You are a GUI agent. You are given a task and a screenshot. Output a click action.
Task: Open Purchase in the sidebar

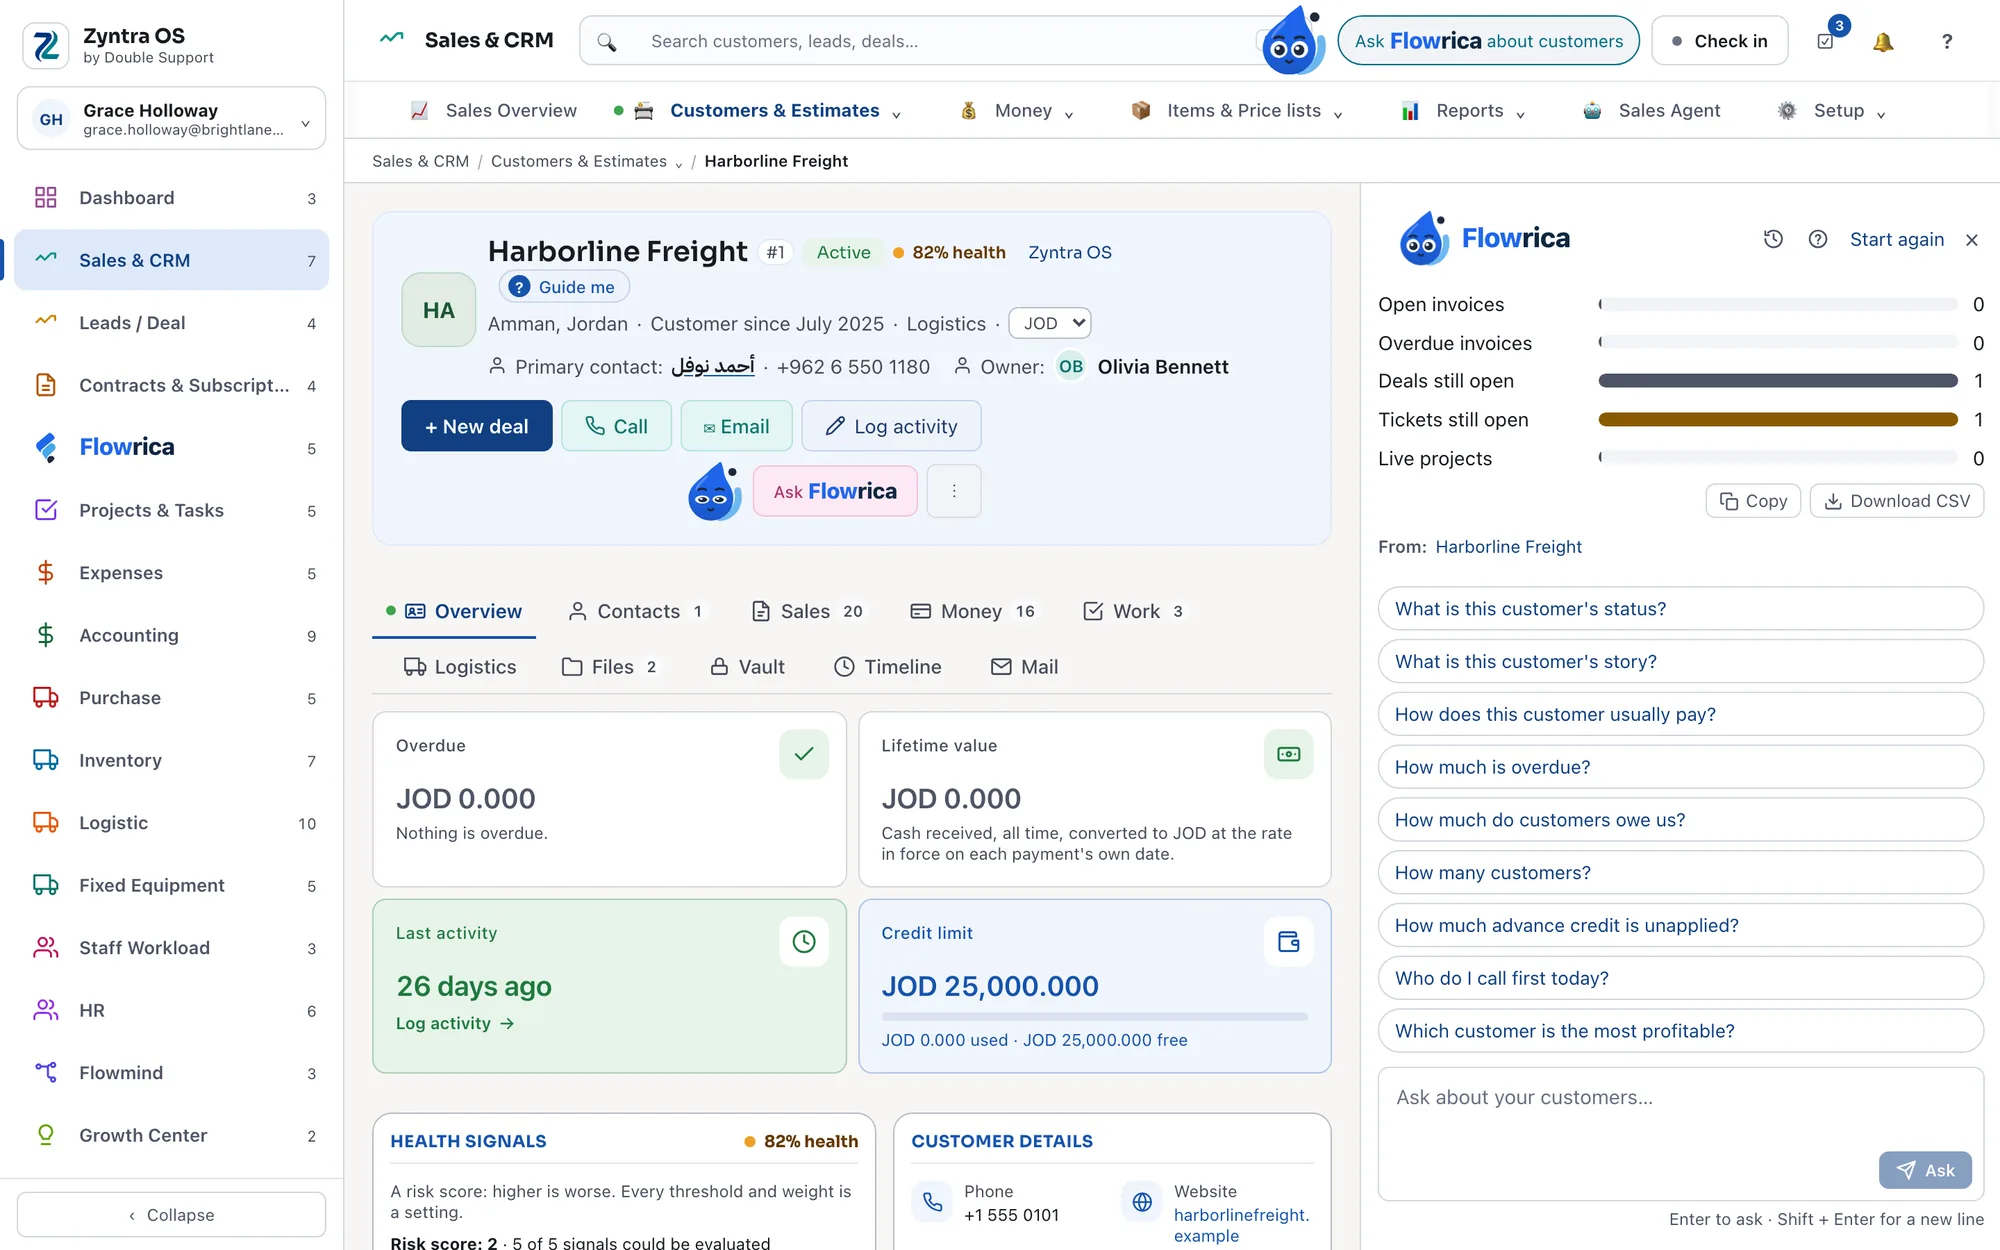coord(171,698)
